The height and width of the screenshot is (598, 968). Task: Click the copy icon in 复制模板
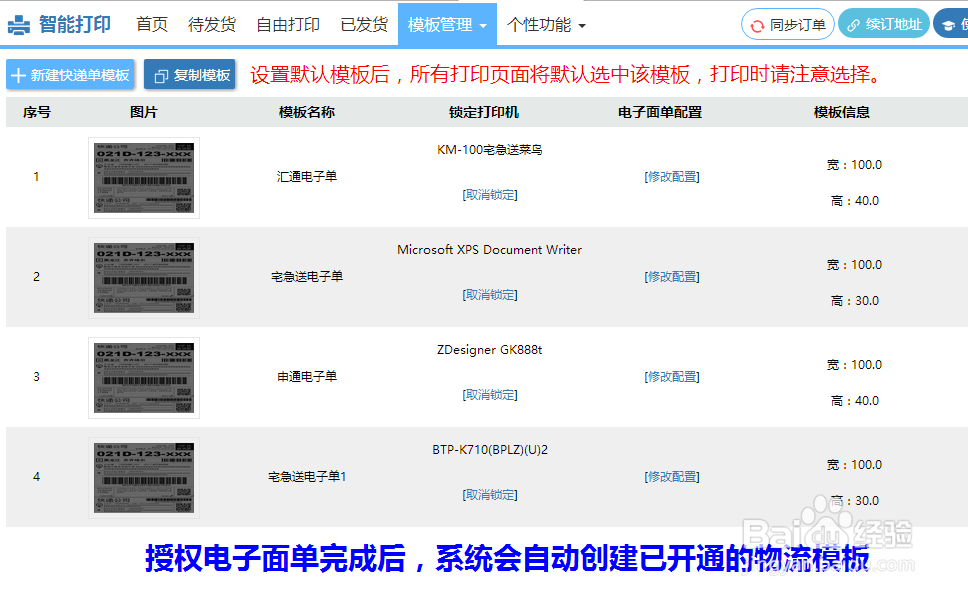tap(161, 76)
